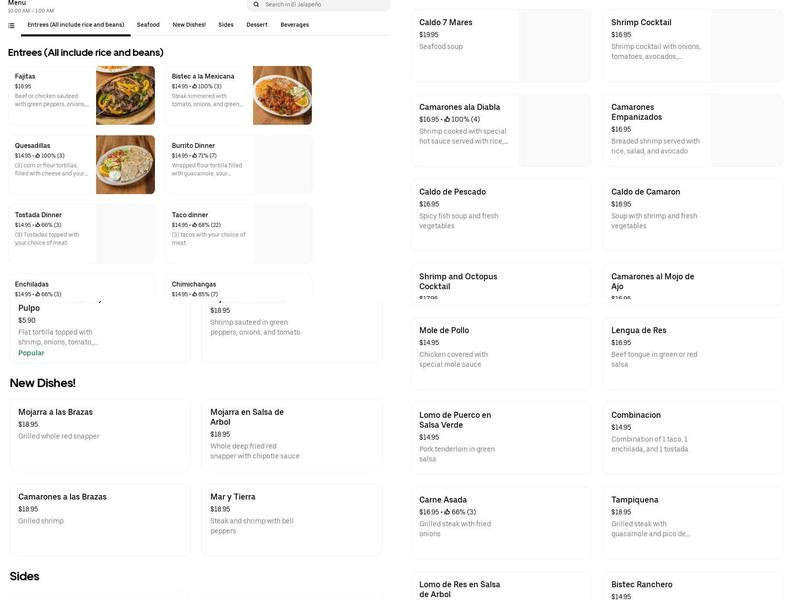Open the New Dishes! tab
The width and height of the screenshot is (800, 600).
pyautogui.click(x=188, y=23)
